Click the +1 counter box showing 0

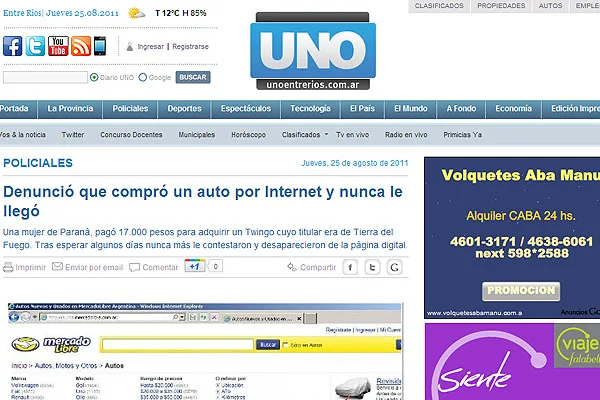(x=215, y=266)
